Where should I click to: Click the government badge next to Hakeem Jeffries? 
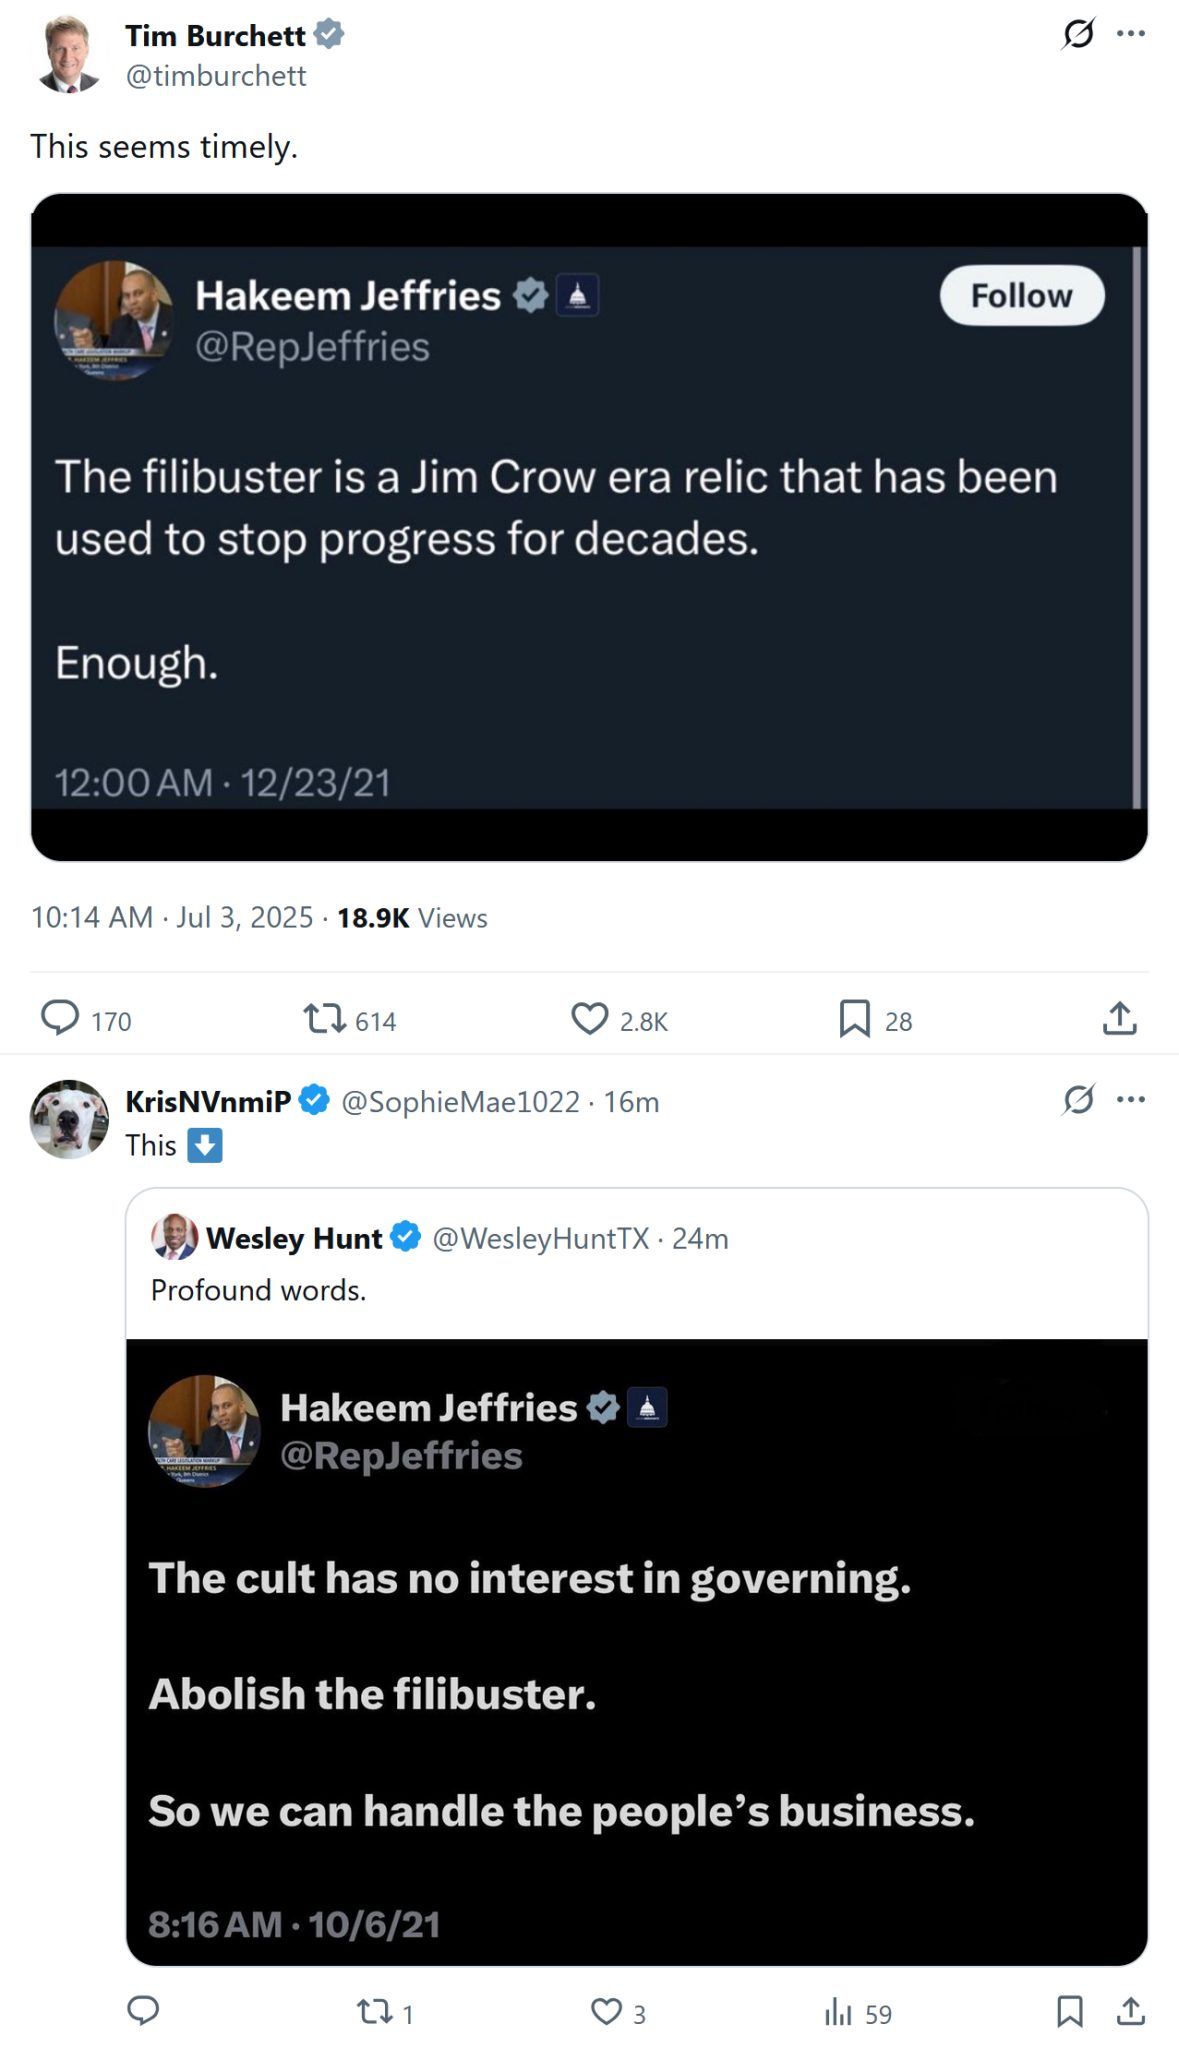click(576, 295)
